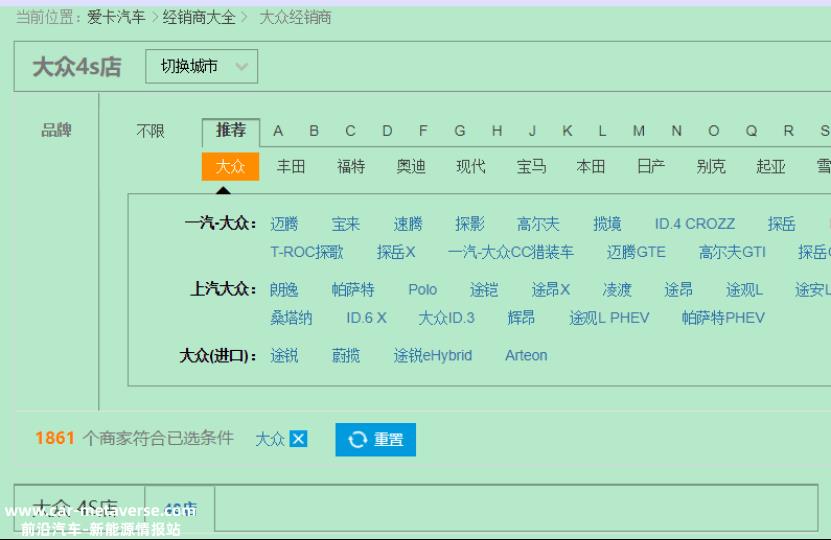Select the 途观L model

tap(744, 289)
